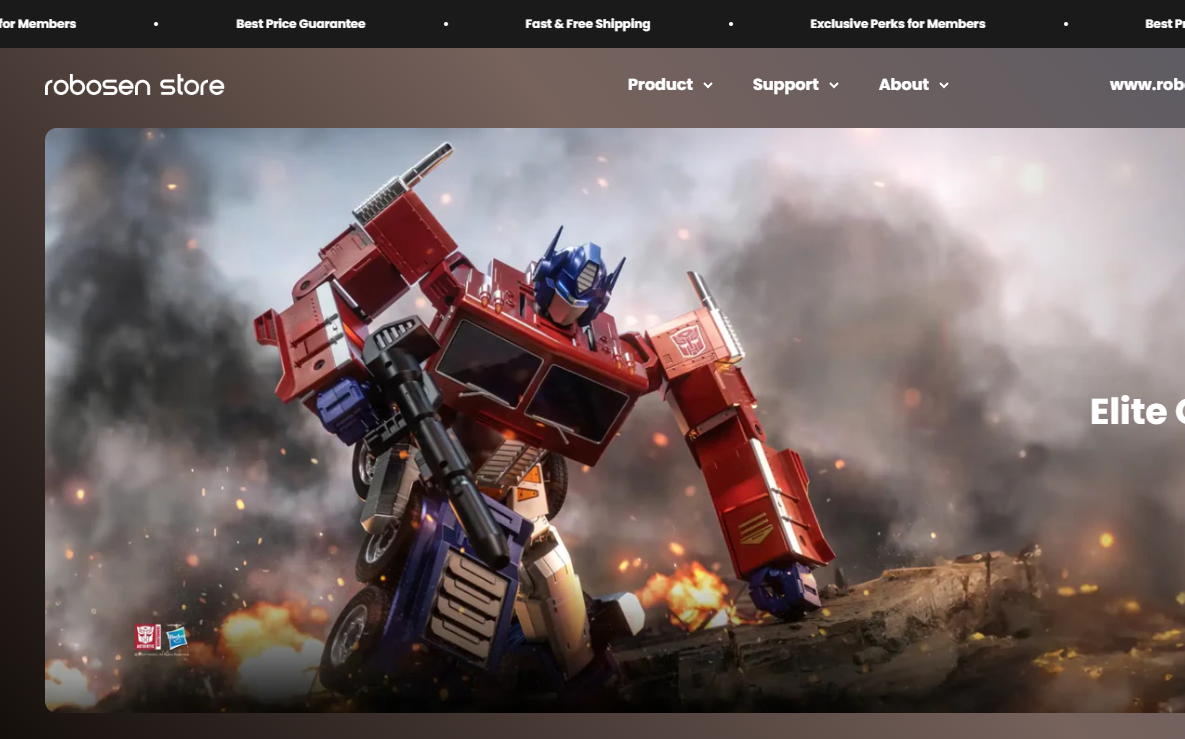
Task: Open the Product dropdown menu
Action: pyautogui.click(x=670, y=85)
